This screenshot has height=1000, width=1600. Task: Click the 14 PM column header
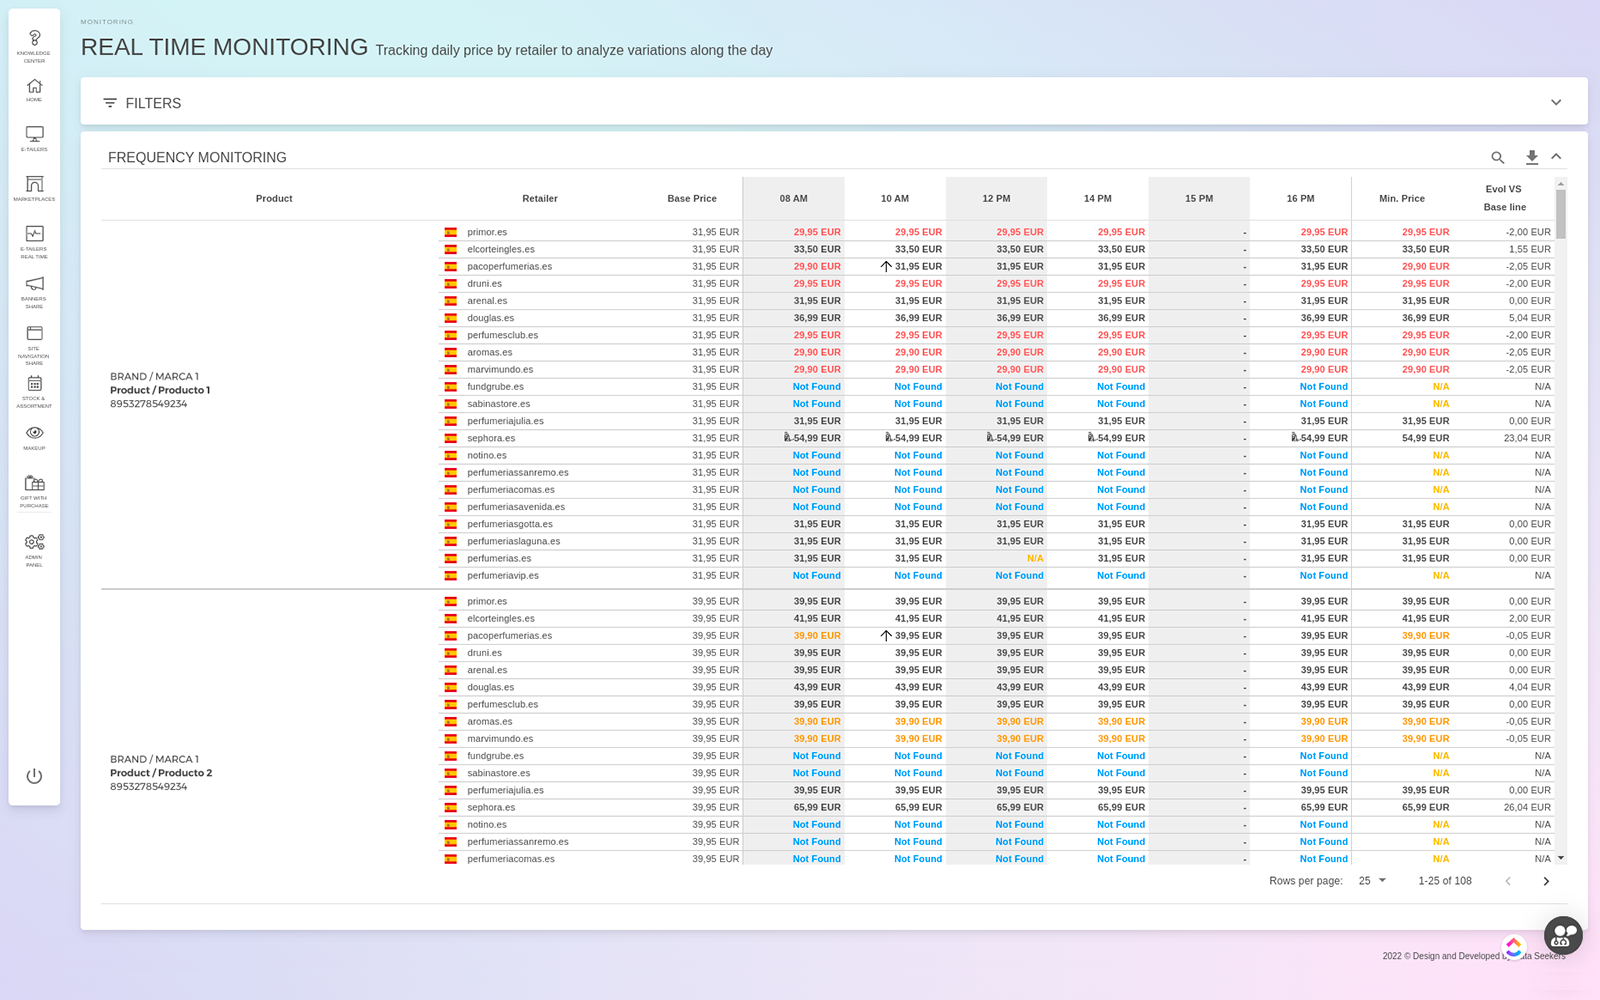pos(1098,198)
